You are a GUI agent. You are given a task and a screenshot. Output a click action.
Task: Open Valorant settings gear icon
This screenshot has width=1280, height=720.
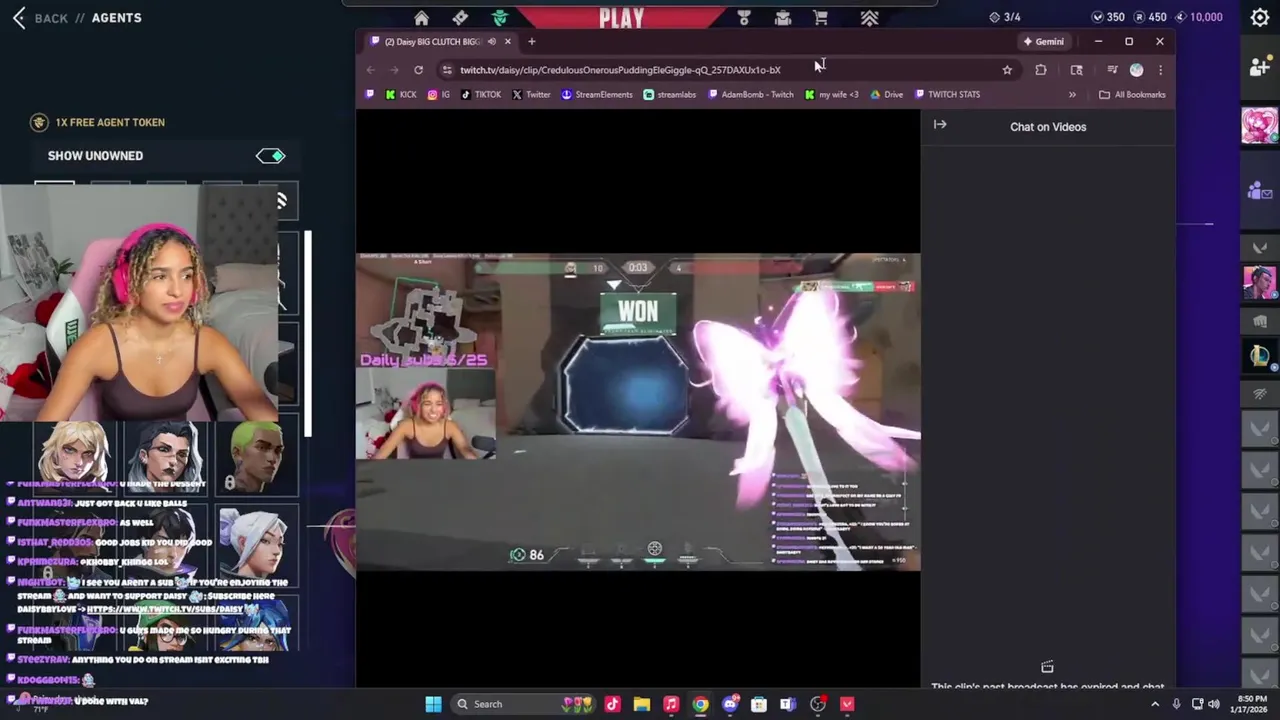(1259, 17)
